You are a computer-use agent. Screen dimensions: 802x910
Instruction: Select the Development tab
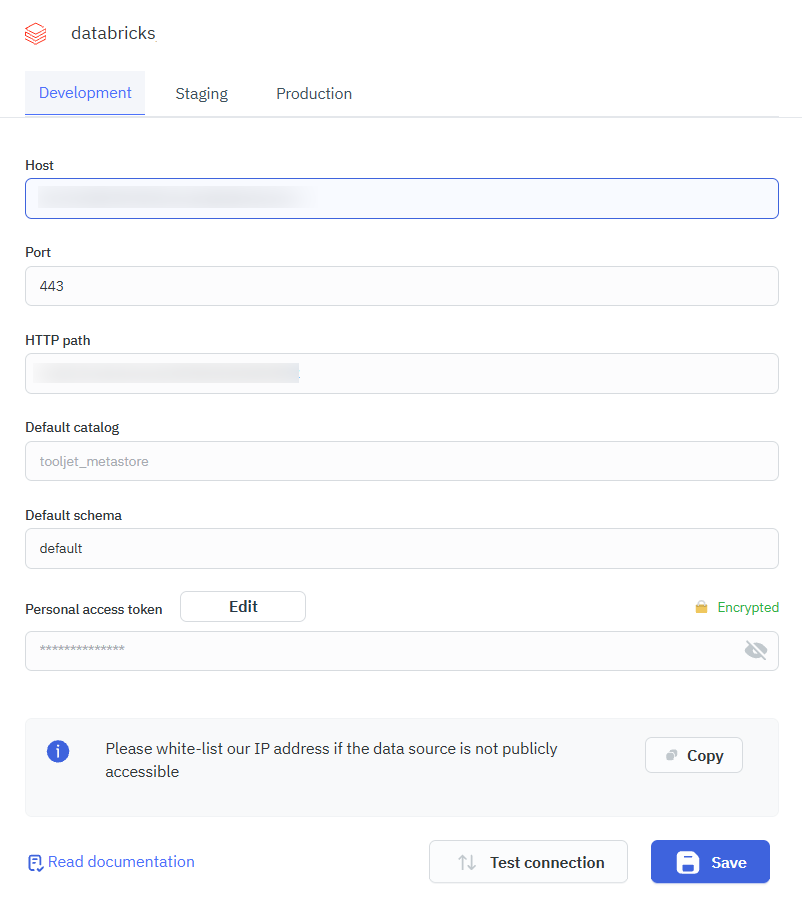point(84,93)
